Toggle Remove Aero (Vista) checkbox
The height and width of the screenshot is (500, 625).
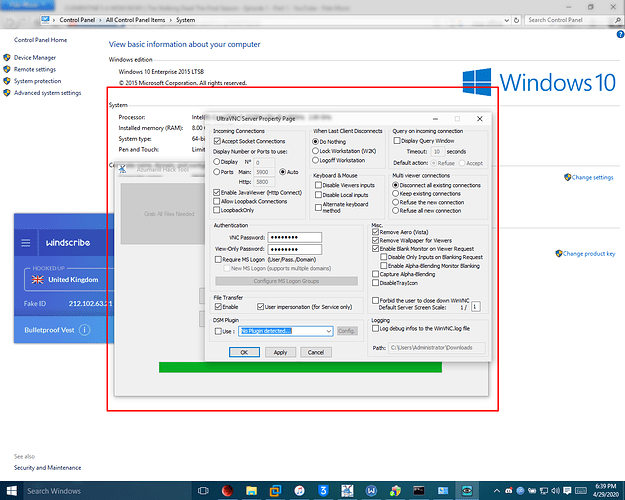pos(375,232)
